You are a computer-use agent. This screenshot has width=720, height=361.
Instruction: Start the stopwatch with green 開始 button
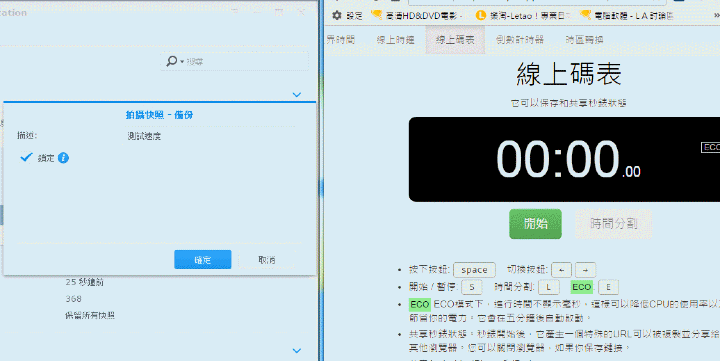tap(535, 224)
